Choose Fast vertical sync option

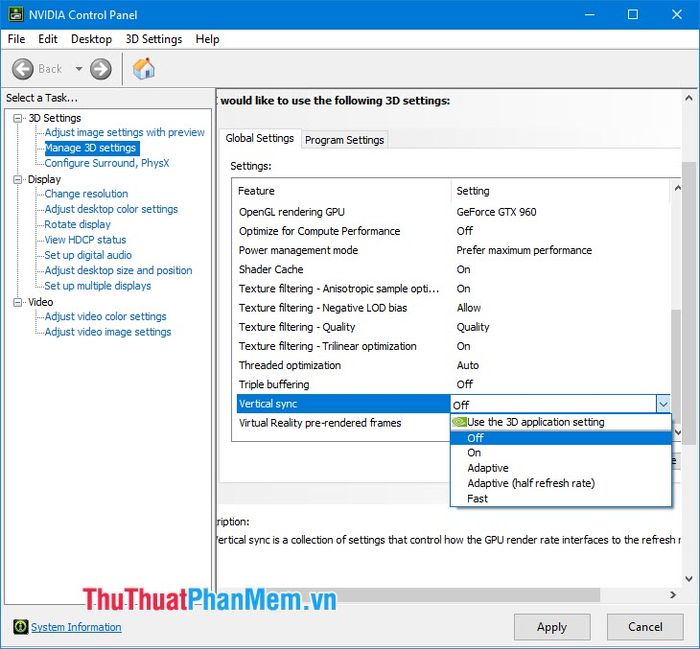561,499
